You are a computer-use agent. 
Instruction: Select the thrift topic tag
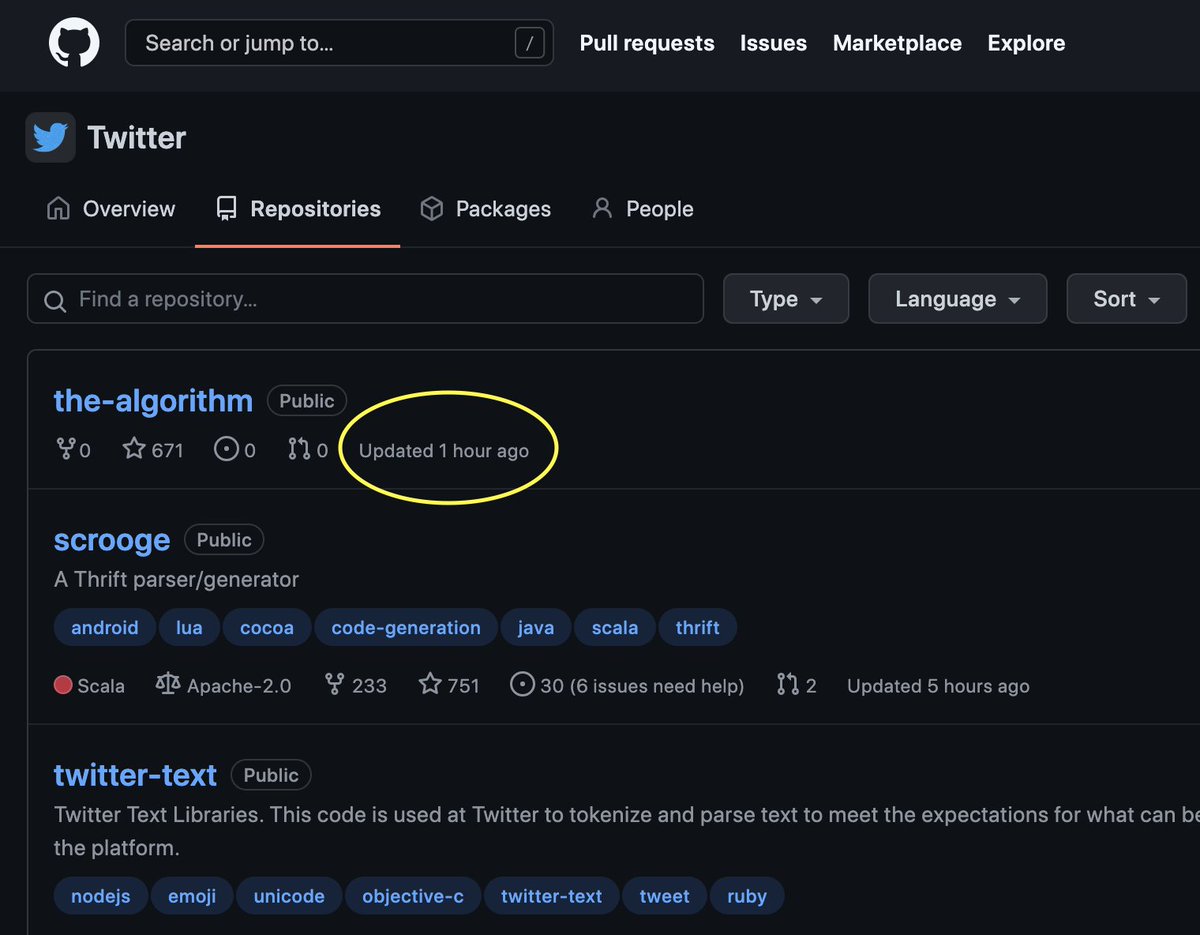pyautogui.click(x=698, y=628)
